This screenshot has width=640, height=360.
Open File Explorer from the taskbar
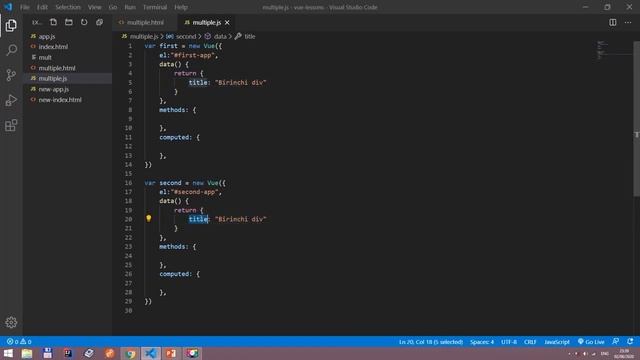(x=27, y=353)
